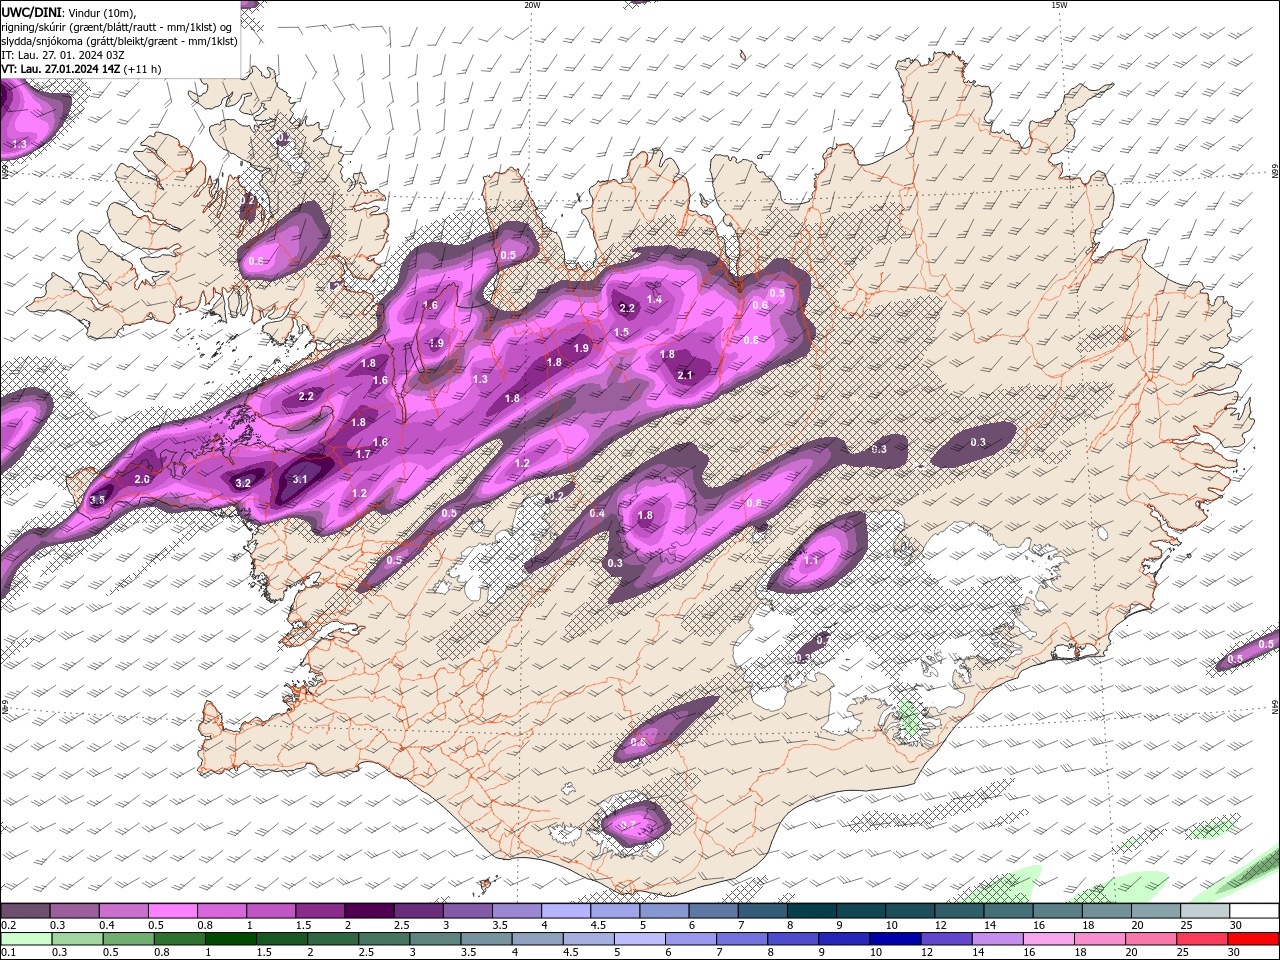Click the '1.1' precipitation value on the map
Screen dimensions: 1280x960
tap(811, 561)
